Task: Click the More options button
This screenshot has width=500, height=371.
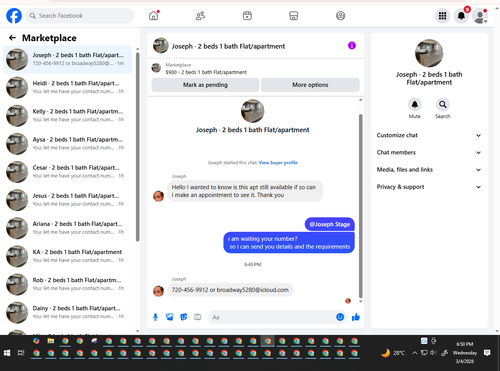Action: tap(310, 85)
